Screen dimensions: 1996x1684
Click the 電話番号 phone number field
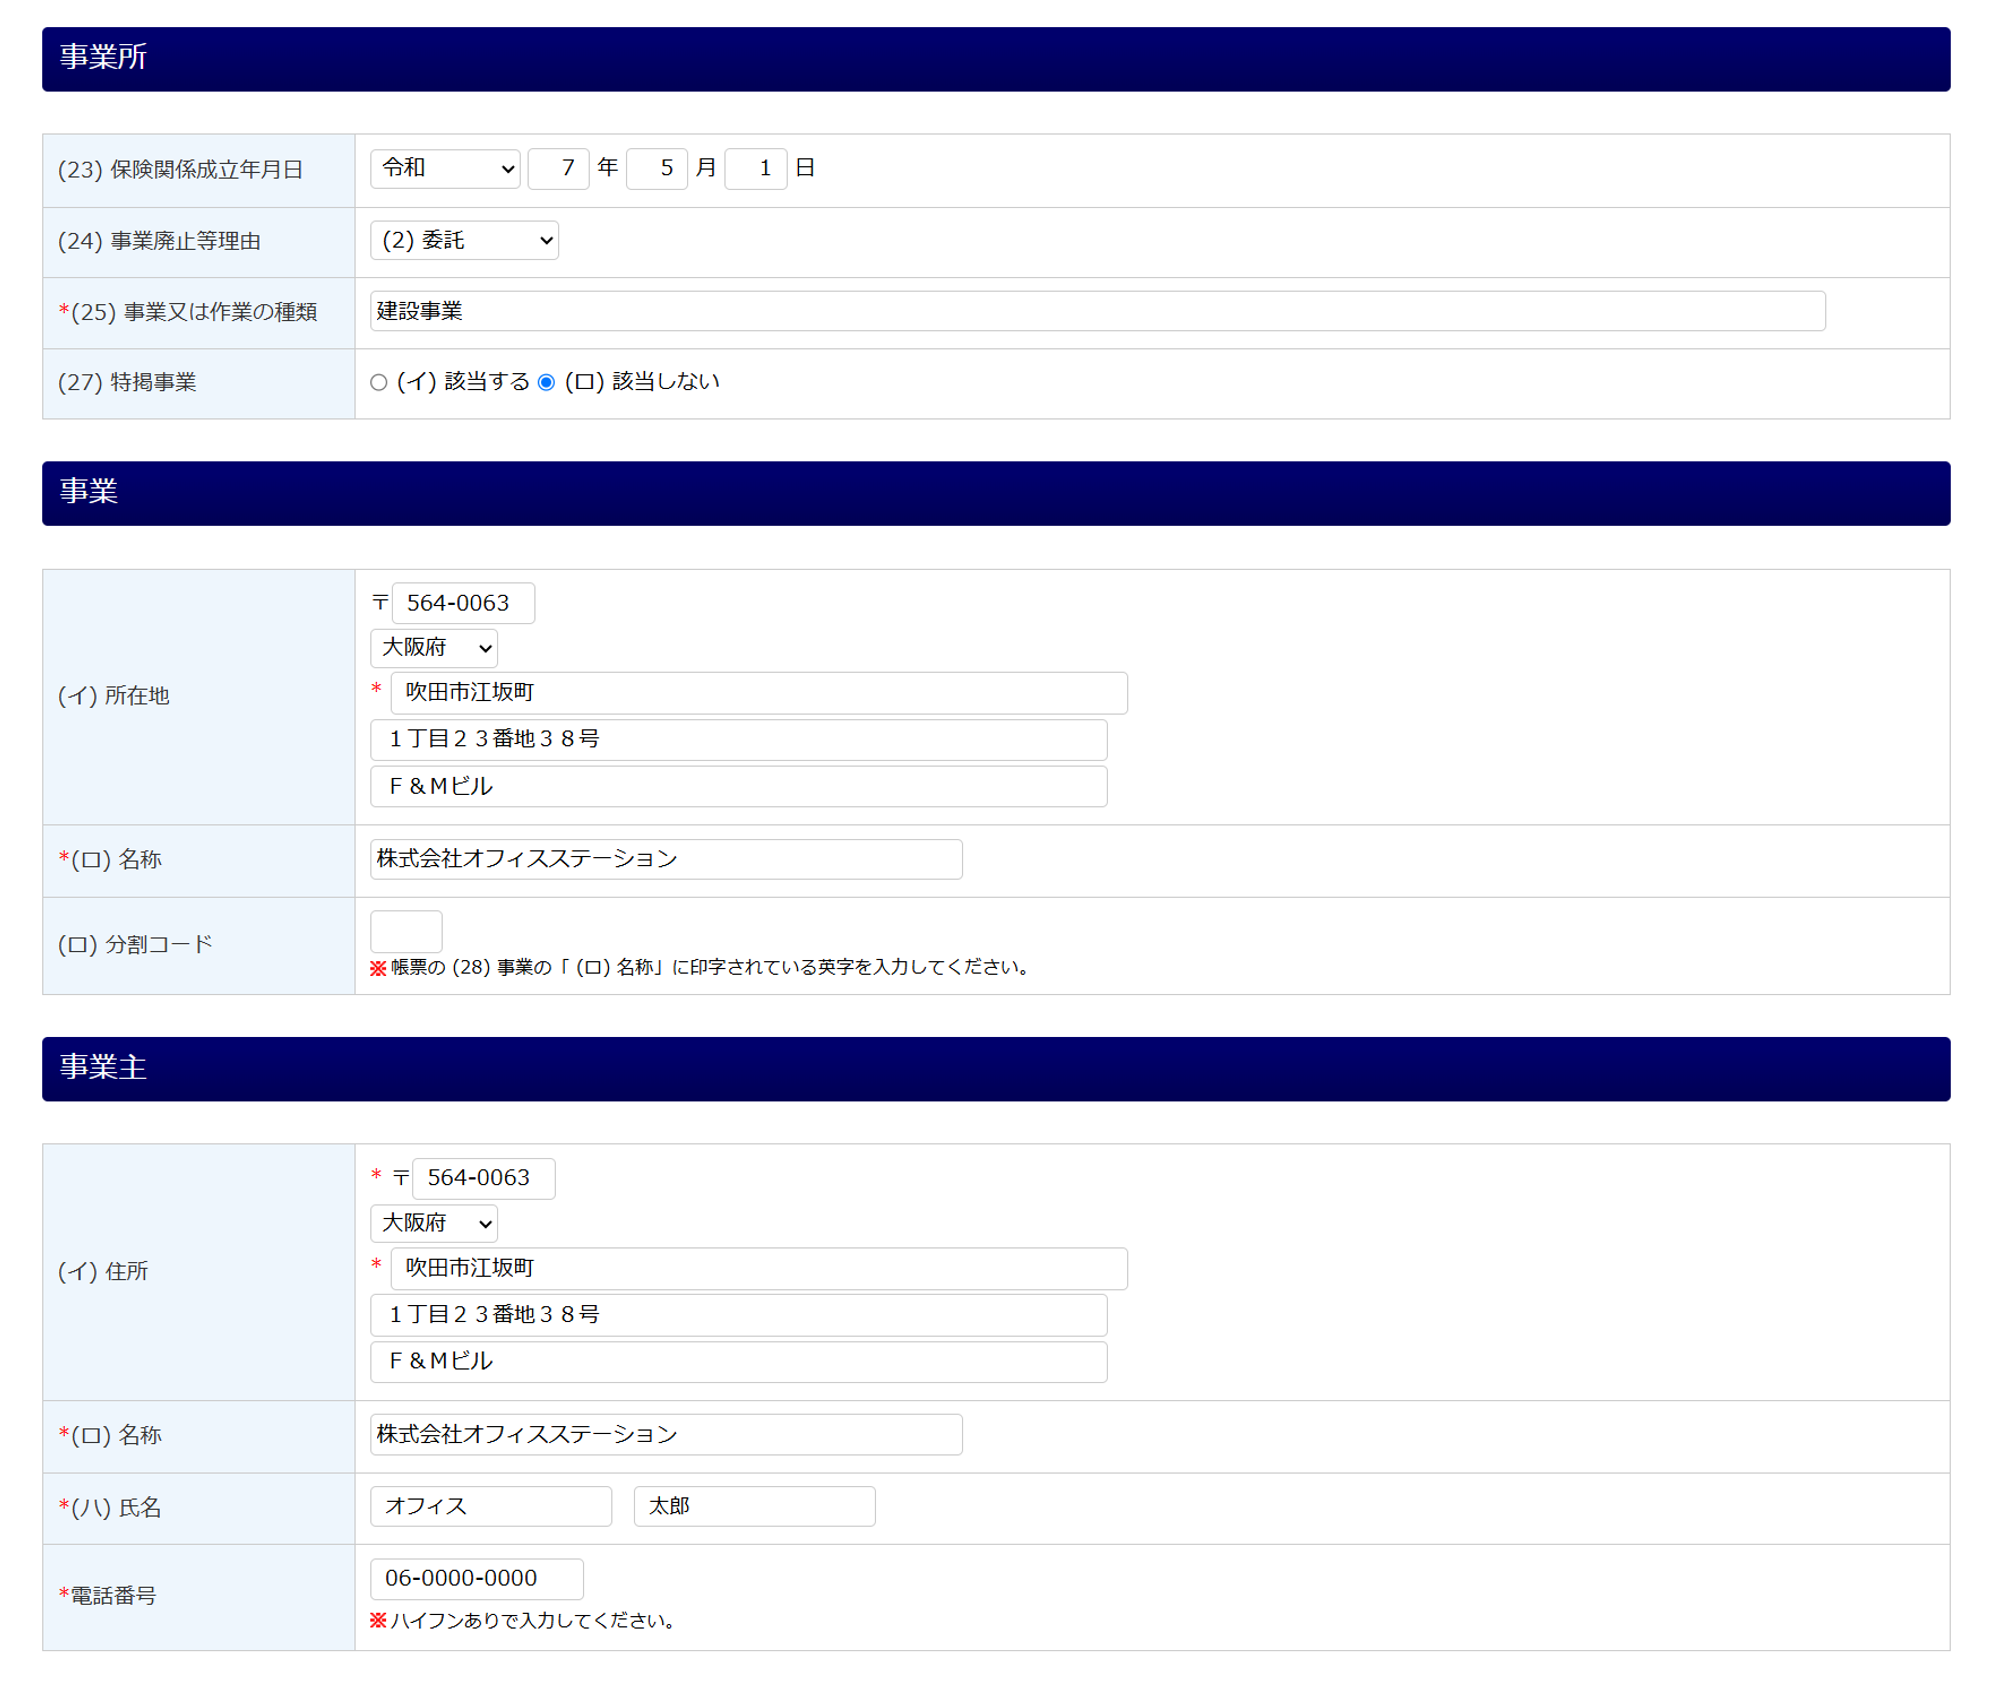point(476,1578)
